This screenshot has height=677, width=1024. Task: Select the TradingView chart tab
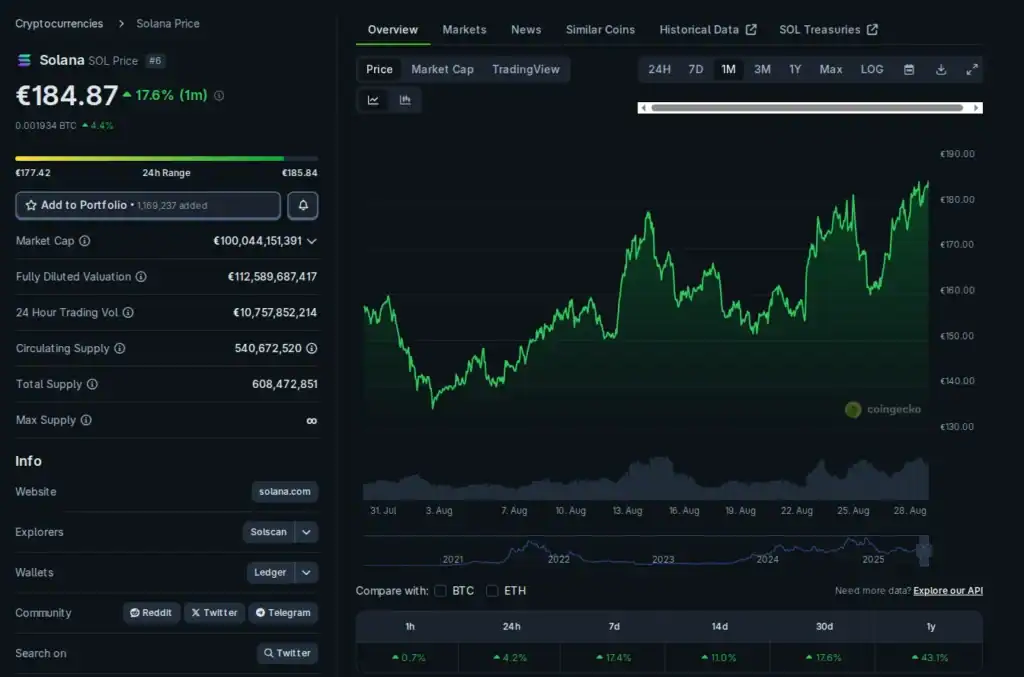point(526,69)
